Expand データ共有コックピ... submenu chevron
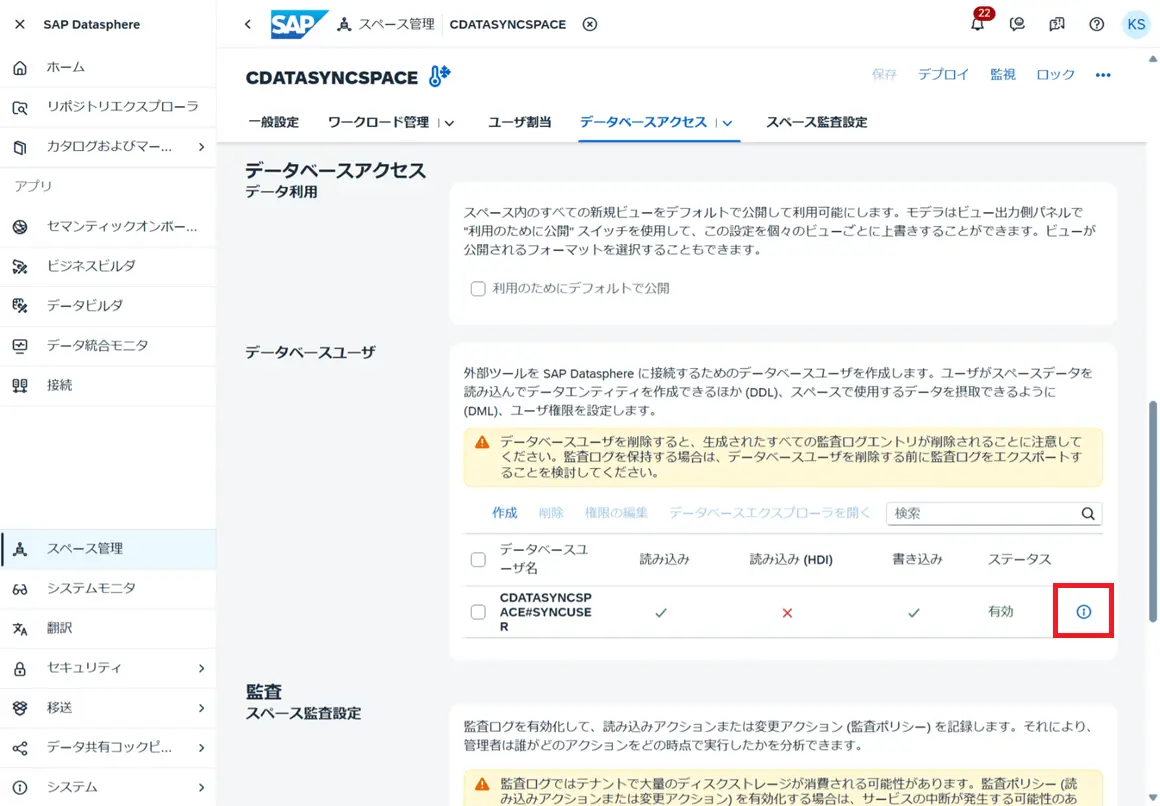Viewport: 1160px width, 806px height. 201,748
